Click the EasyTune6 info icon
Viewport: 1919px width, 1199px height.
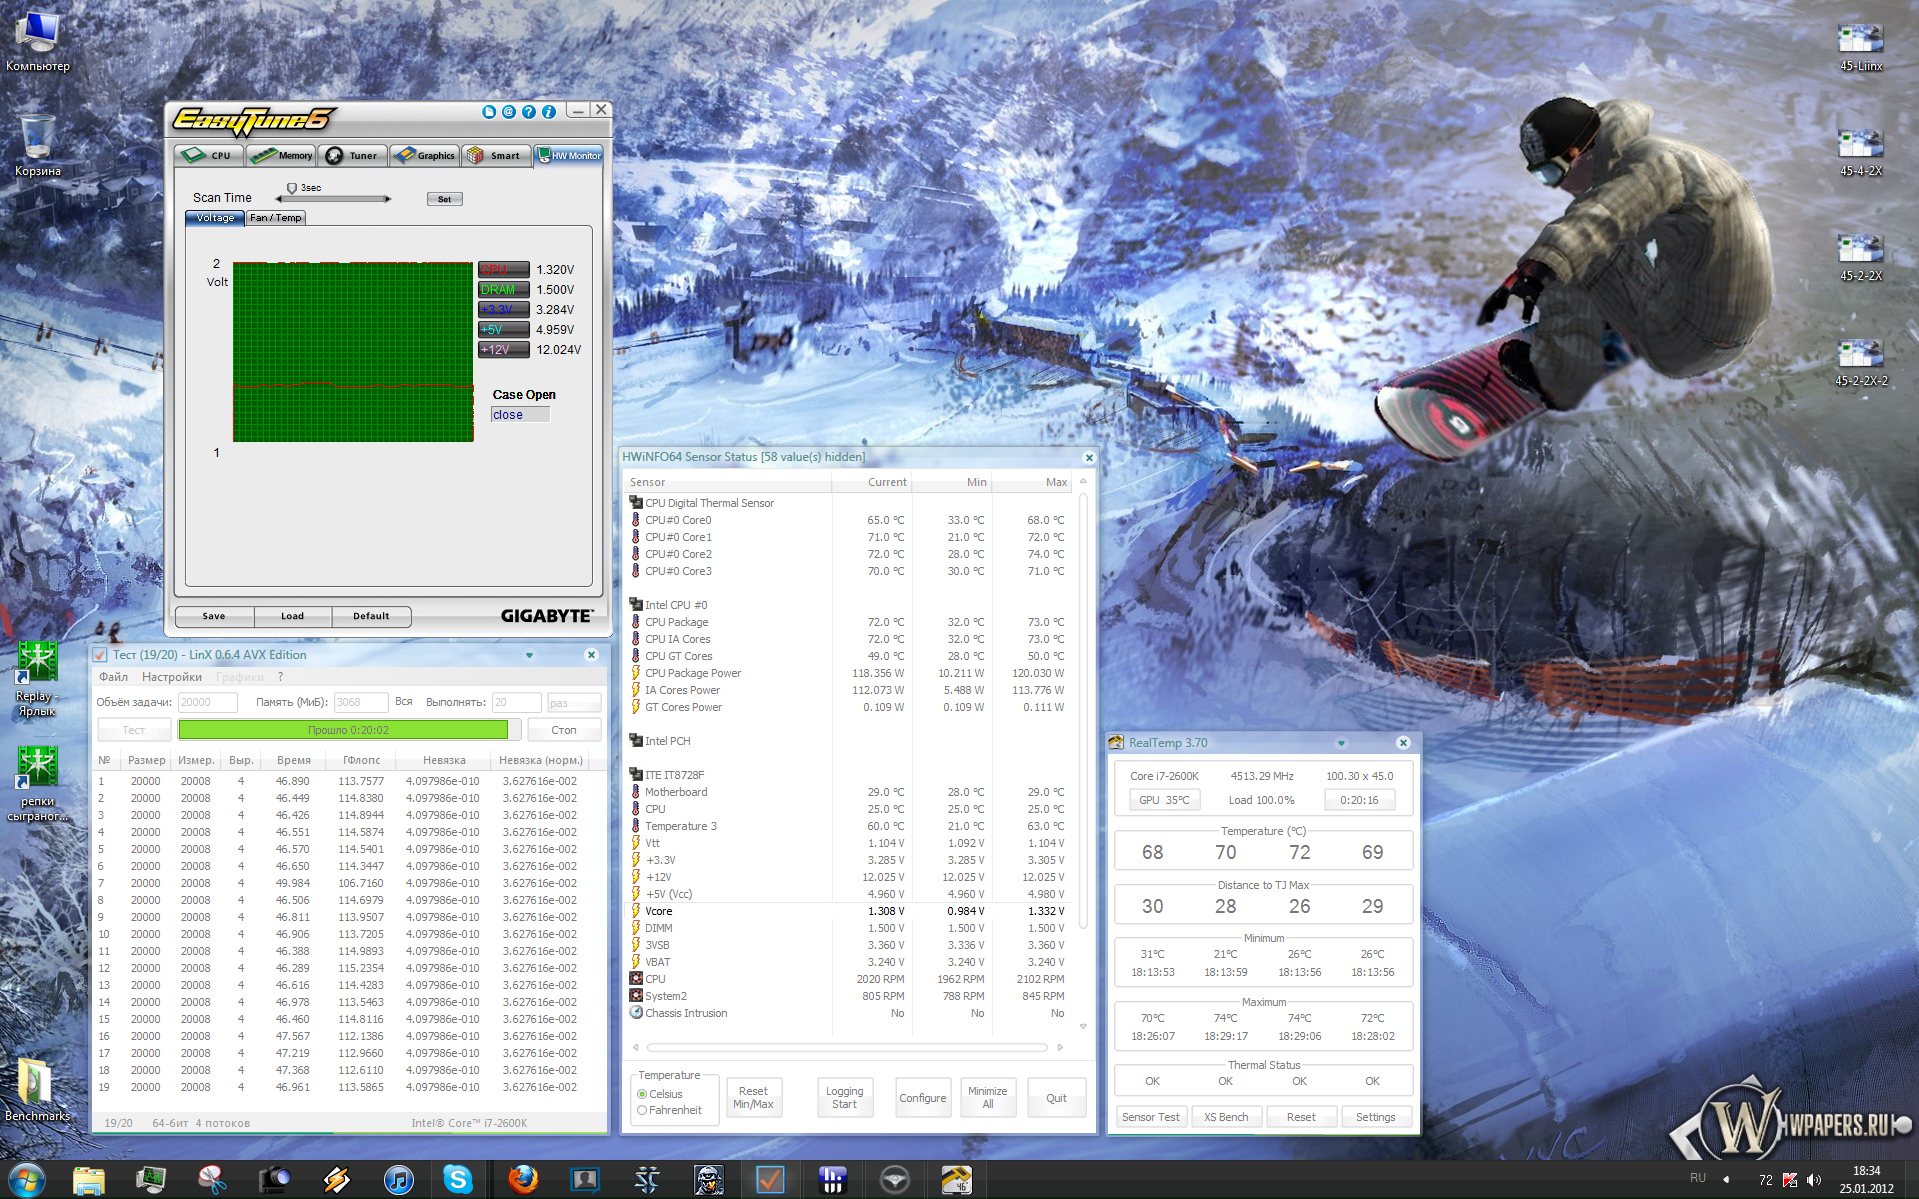coord(548,112)
